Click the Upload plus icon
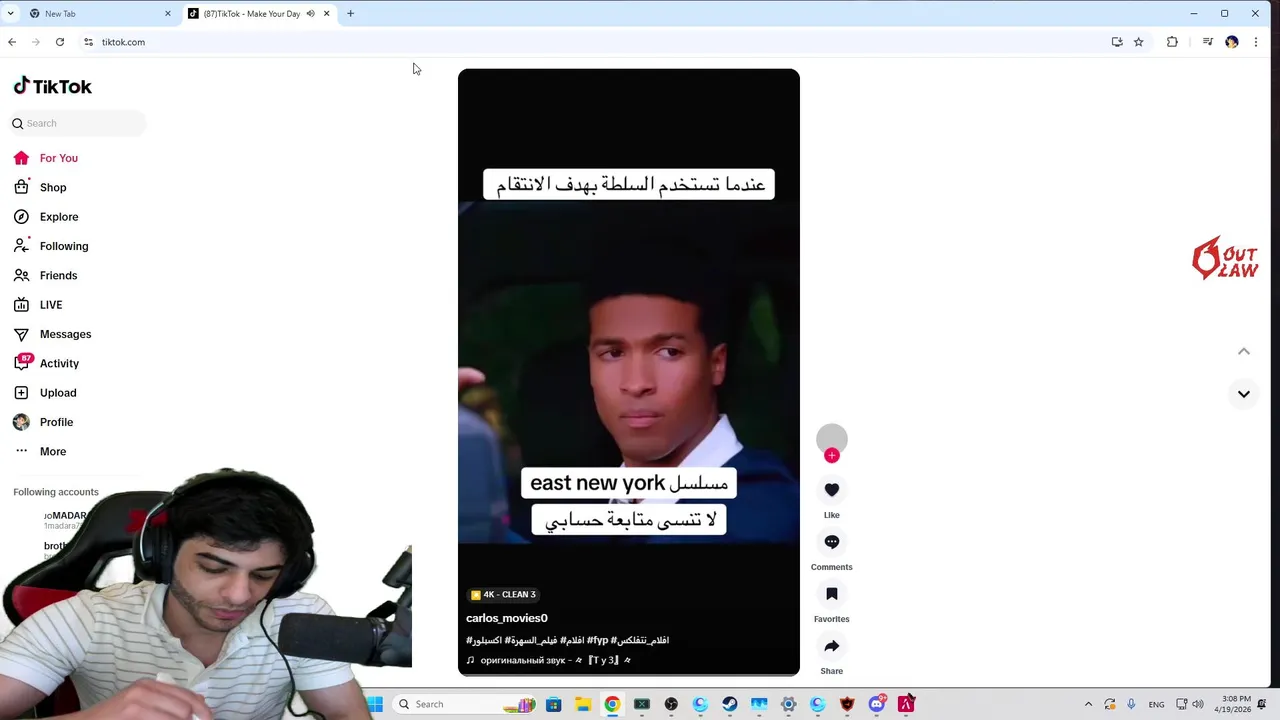 tap(21, 393)
